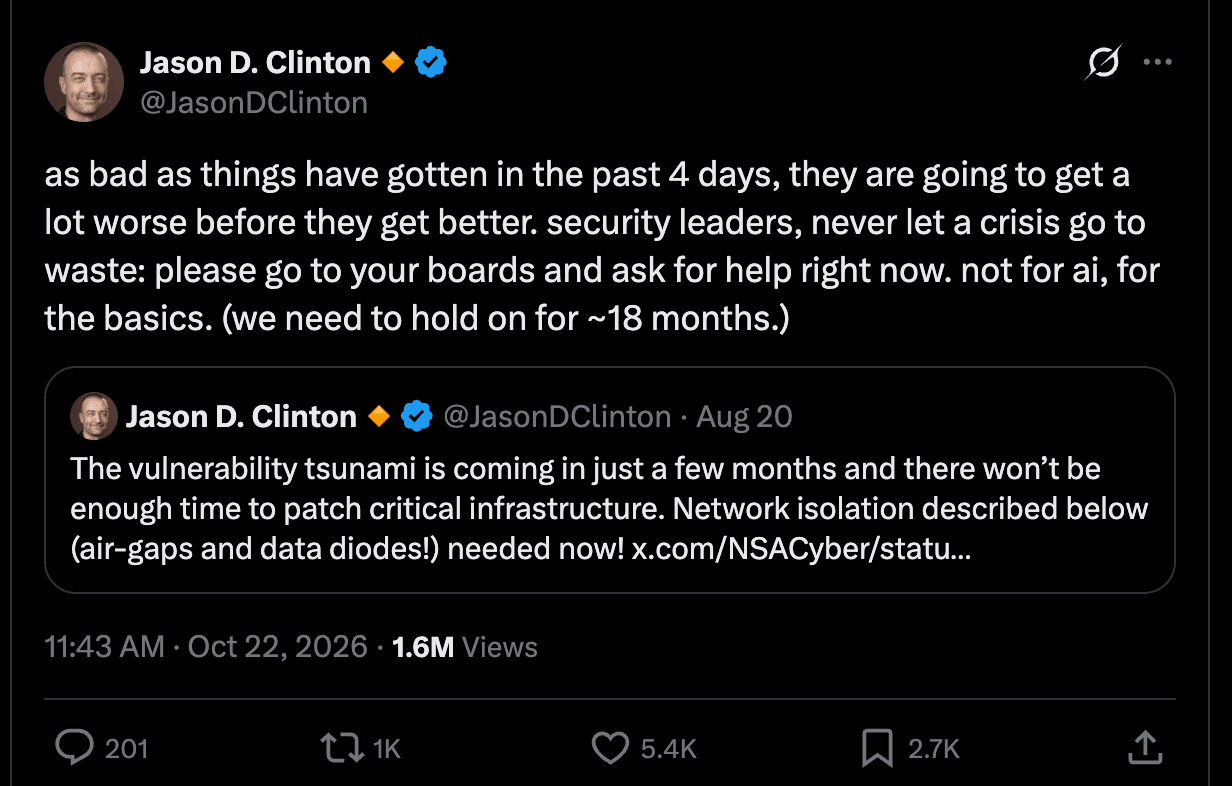Open the quoted vulnerability tsunami post
1232x786 pixels.
tap(610, 480)
